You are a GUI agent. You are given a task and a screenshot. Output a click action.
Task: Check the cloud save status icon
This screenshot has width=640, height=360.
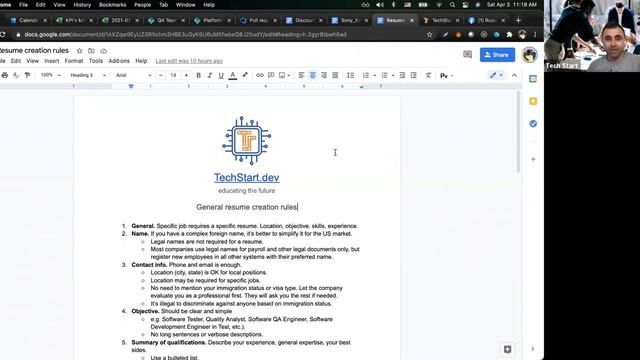(104, 51)
